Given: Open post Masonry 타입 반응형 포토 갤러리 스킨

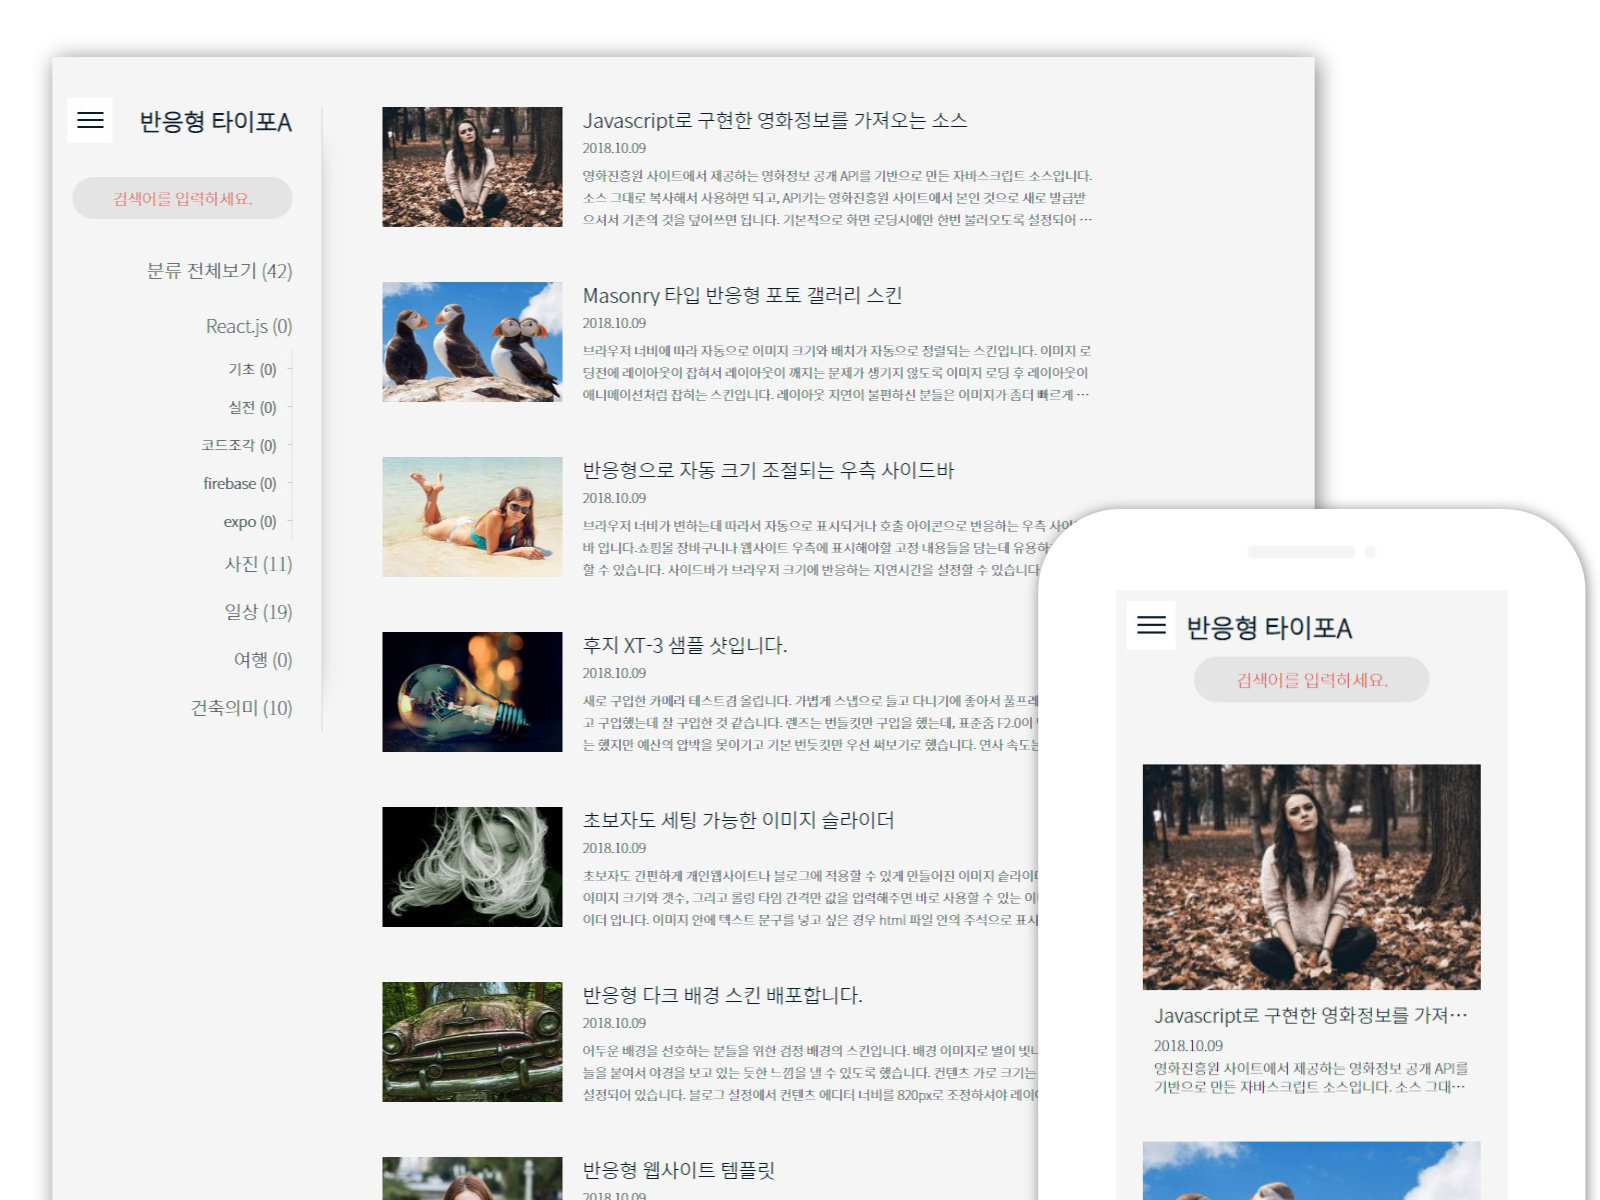Looking at the screenshot, I should point(742,295).
